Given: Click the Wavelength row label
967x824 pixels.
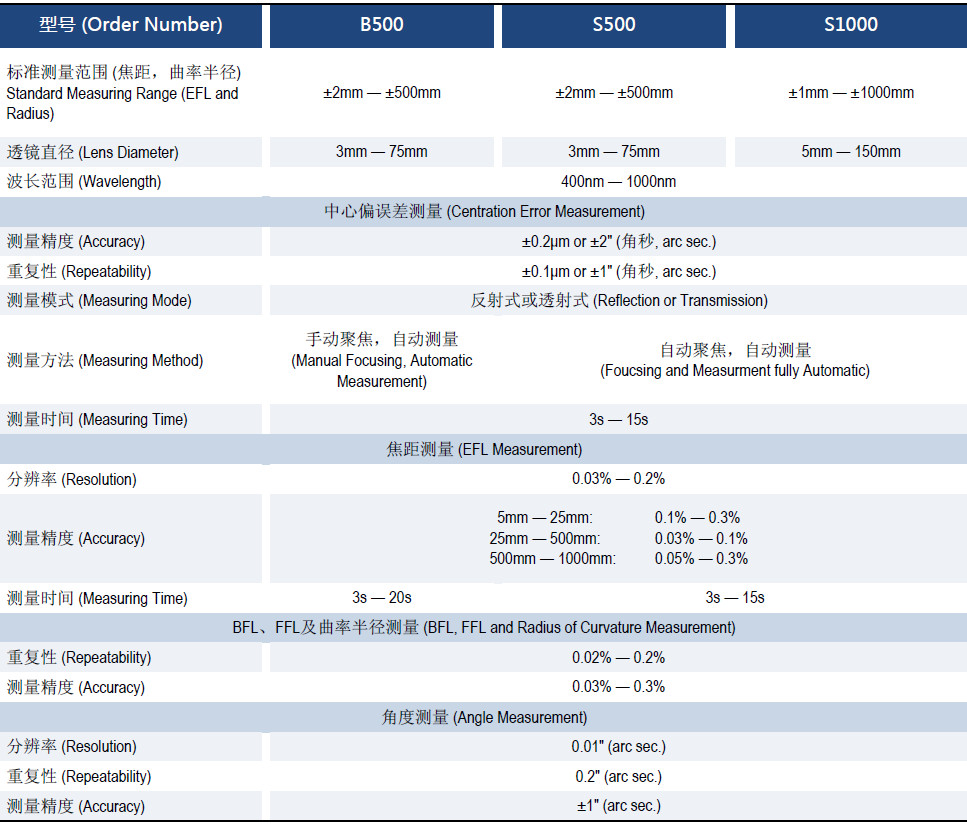Looking at the screenshot, I should pos(84,182).
